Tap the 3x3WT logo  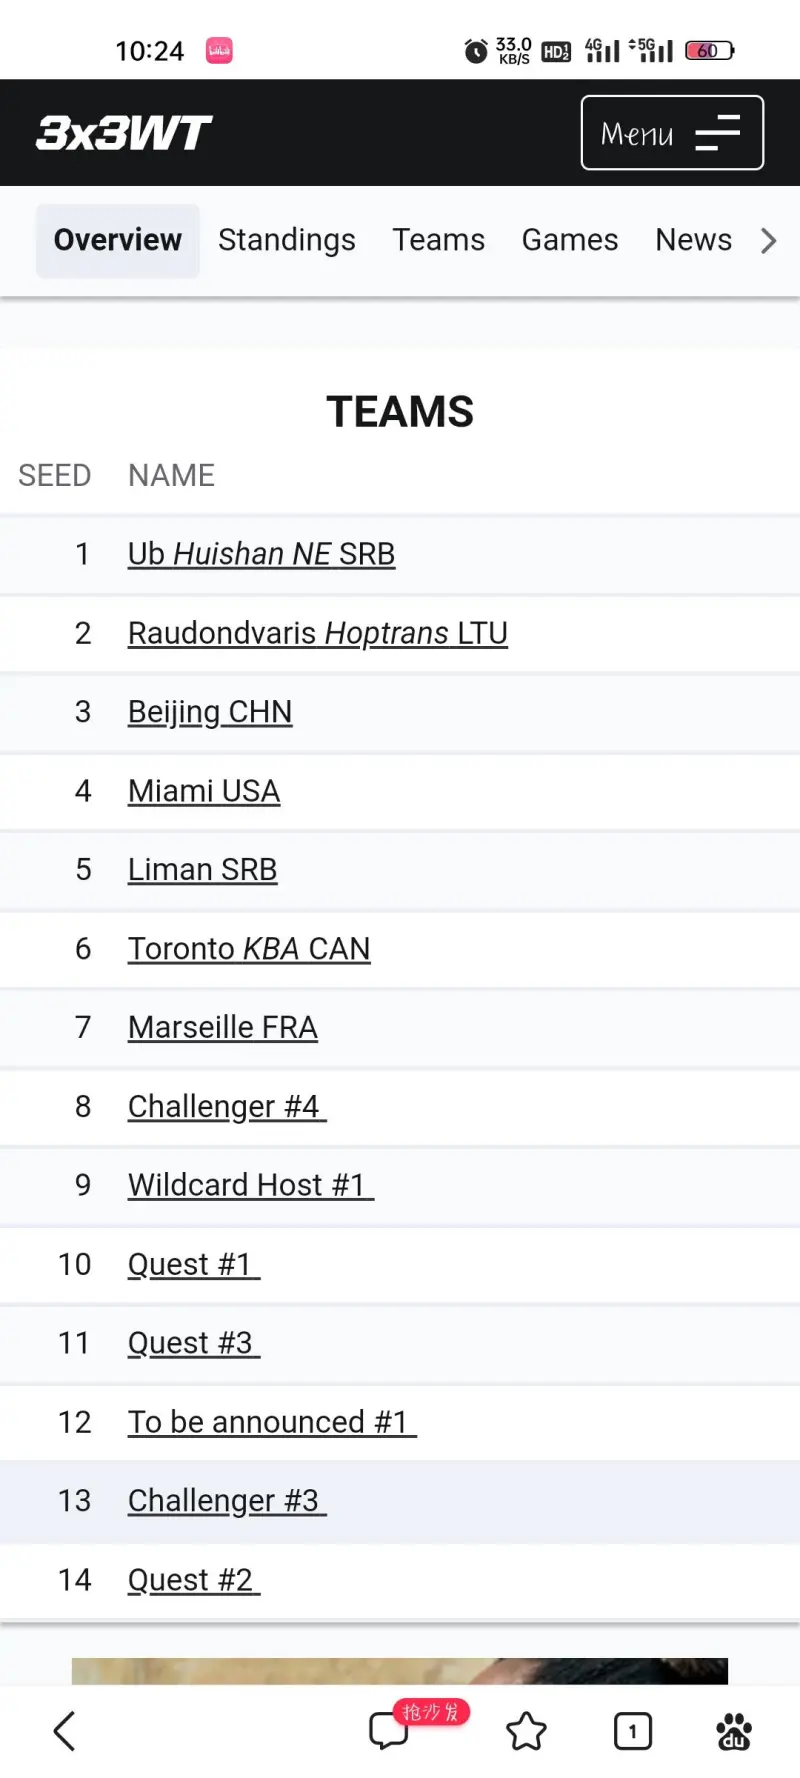tap(124, 133)
